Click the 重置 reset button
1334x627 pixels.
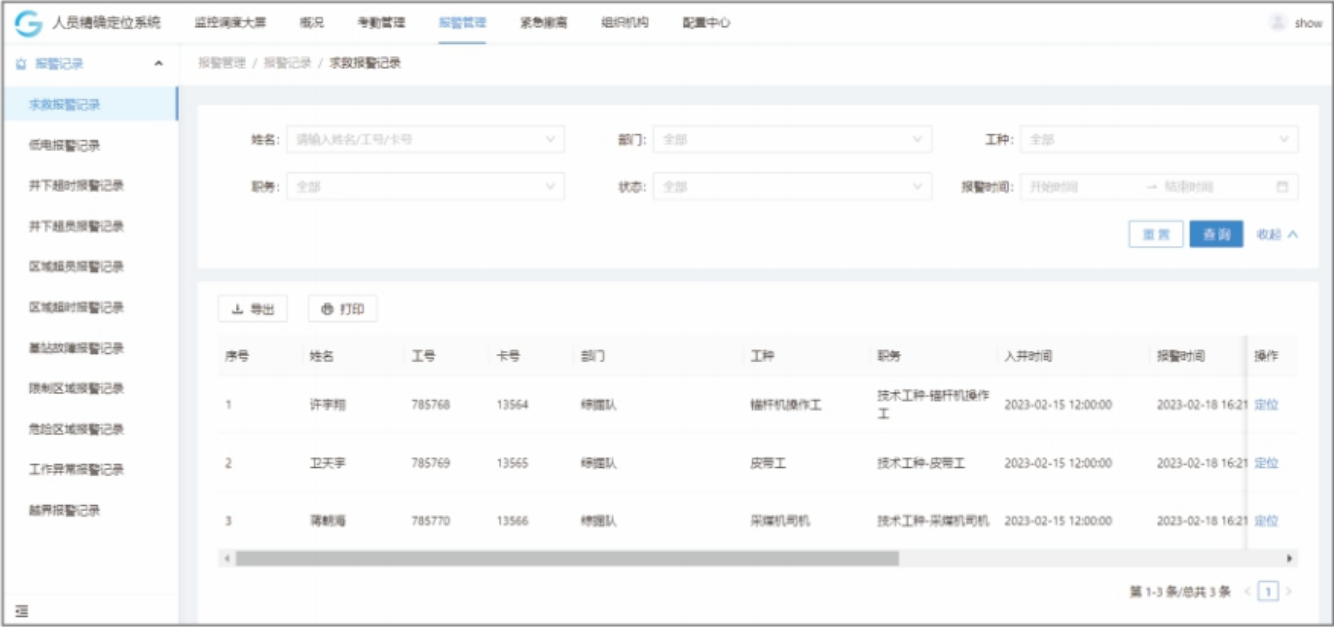click(1156, 234)
